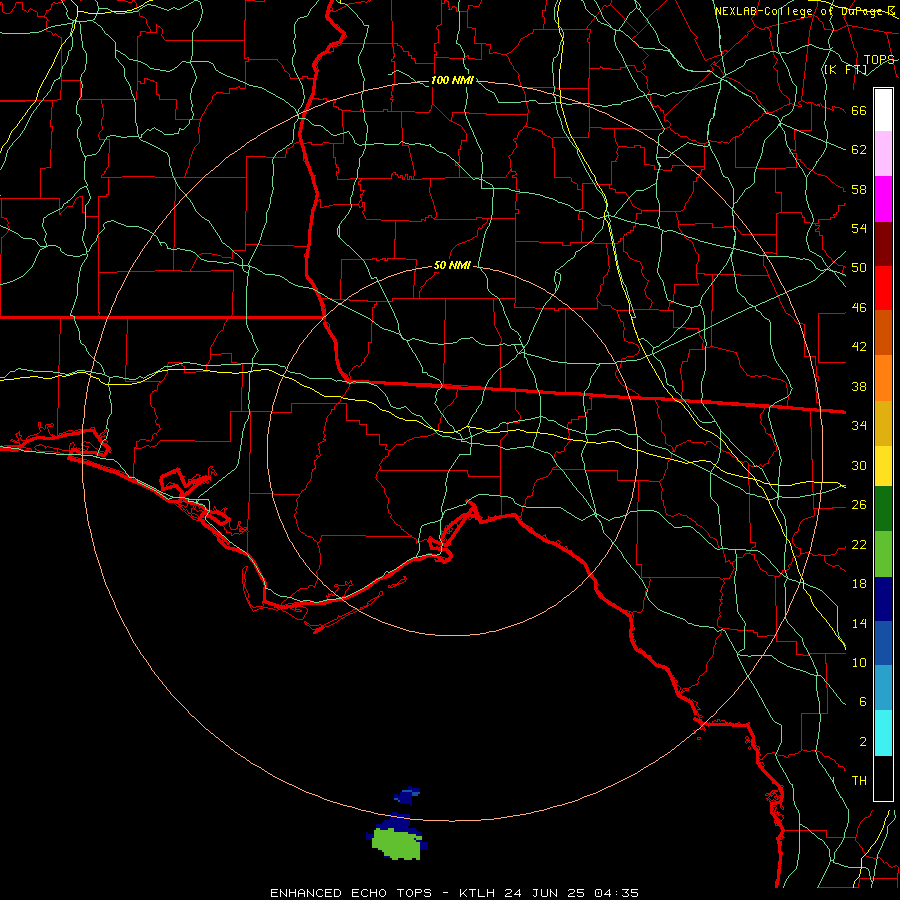Click the legend value 14
This screenshot has height=900, width=900.
coord(859,623)
